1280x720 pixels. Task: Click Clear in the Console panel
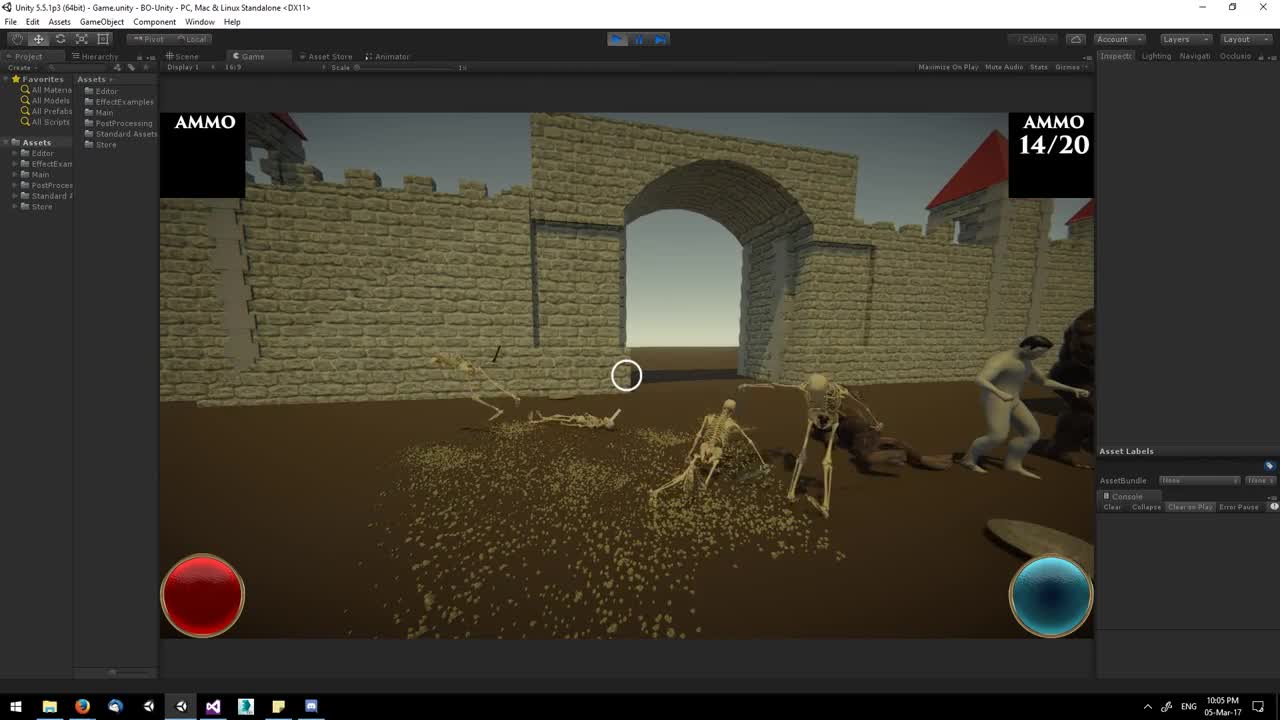tap(1111, 507)
